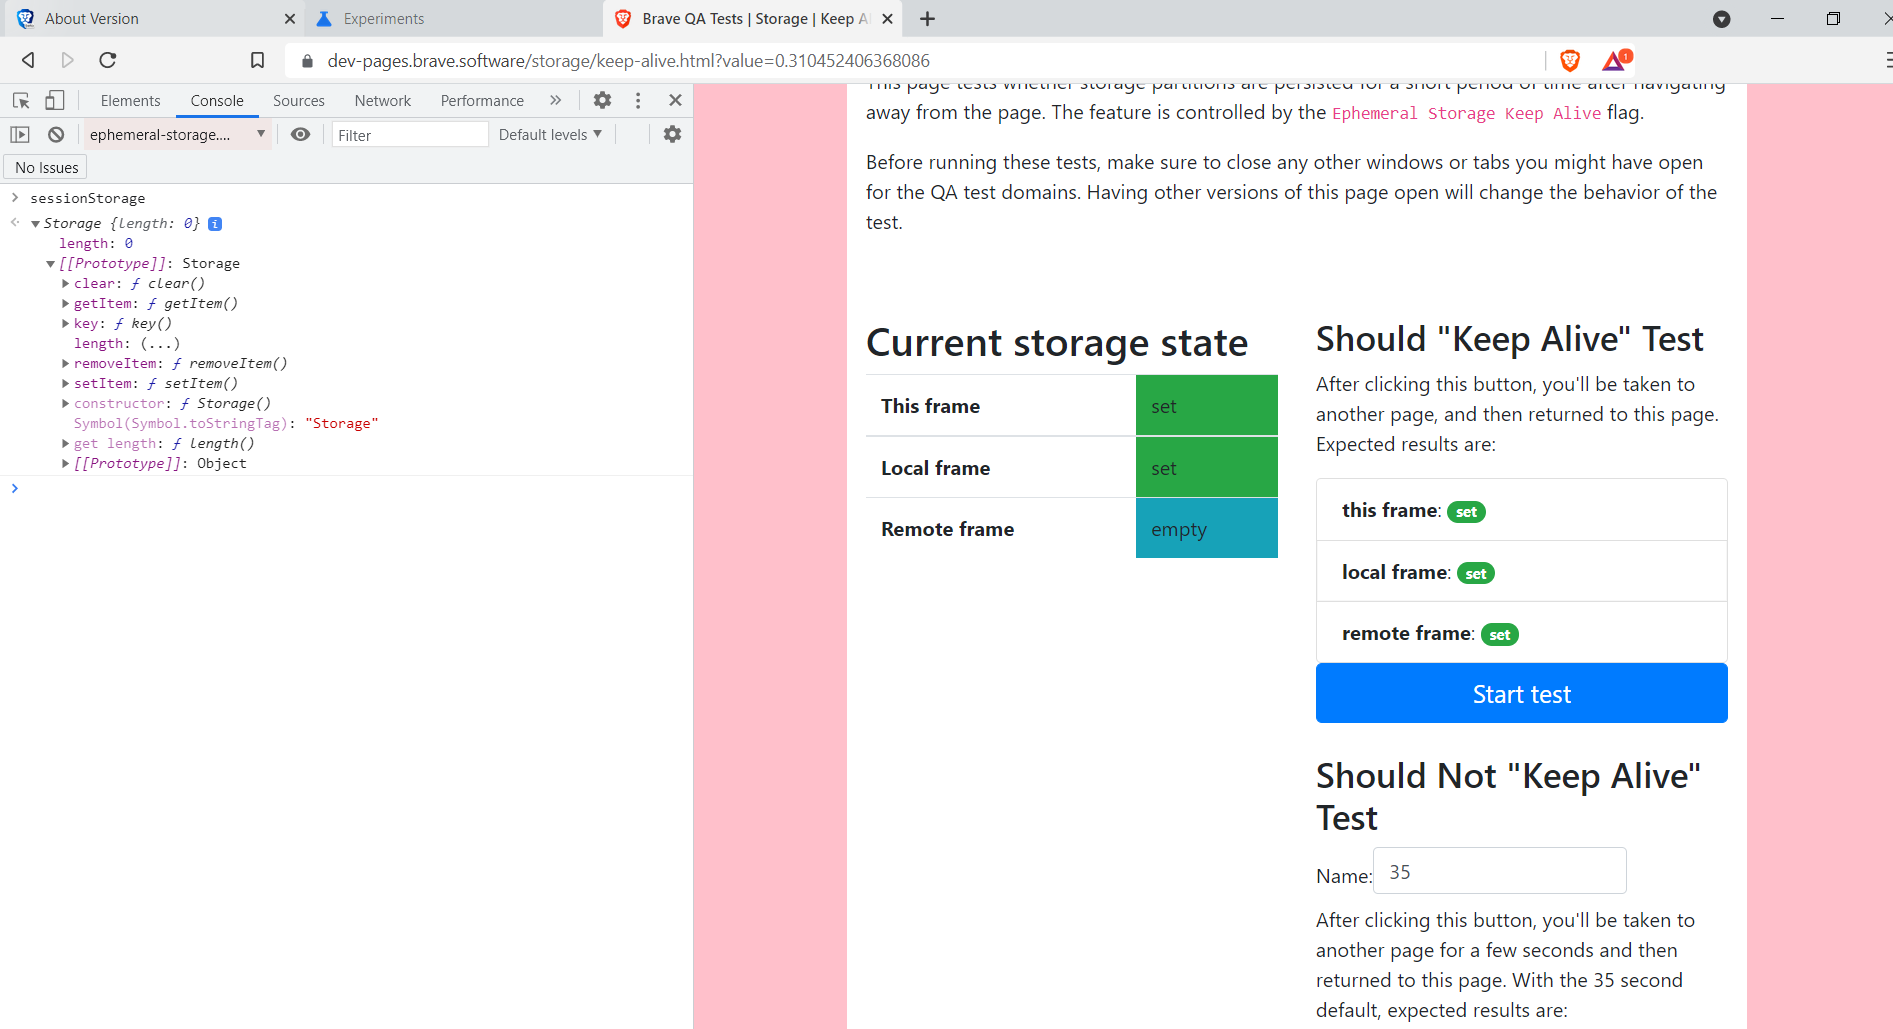Click the Name input field showing 35
Screen dimensions: 1893x1029
pos(1498,871)
